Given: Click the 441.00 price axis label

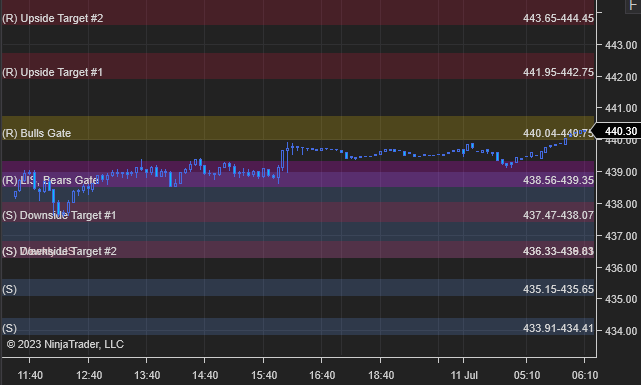Looking at the screenshot, I should click(x=621, y=108).
